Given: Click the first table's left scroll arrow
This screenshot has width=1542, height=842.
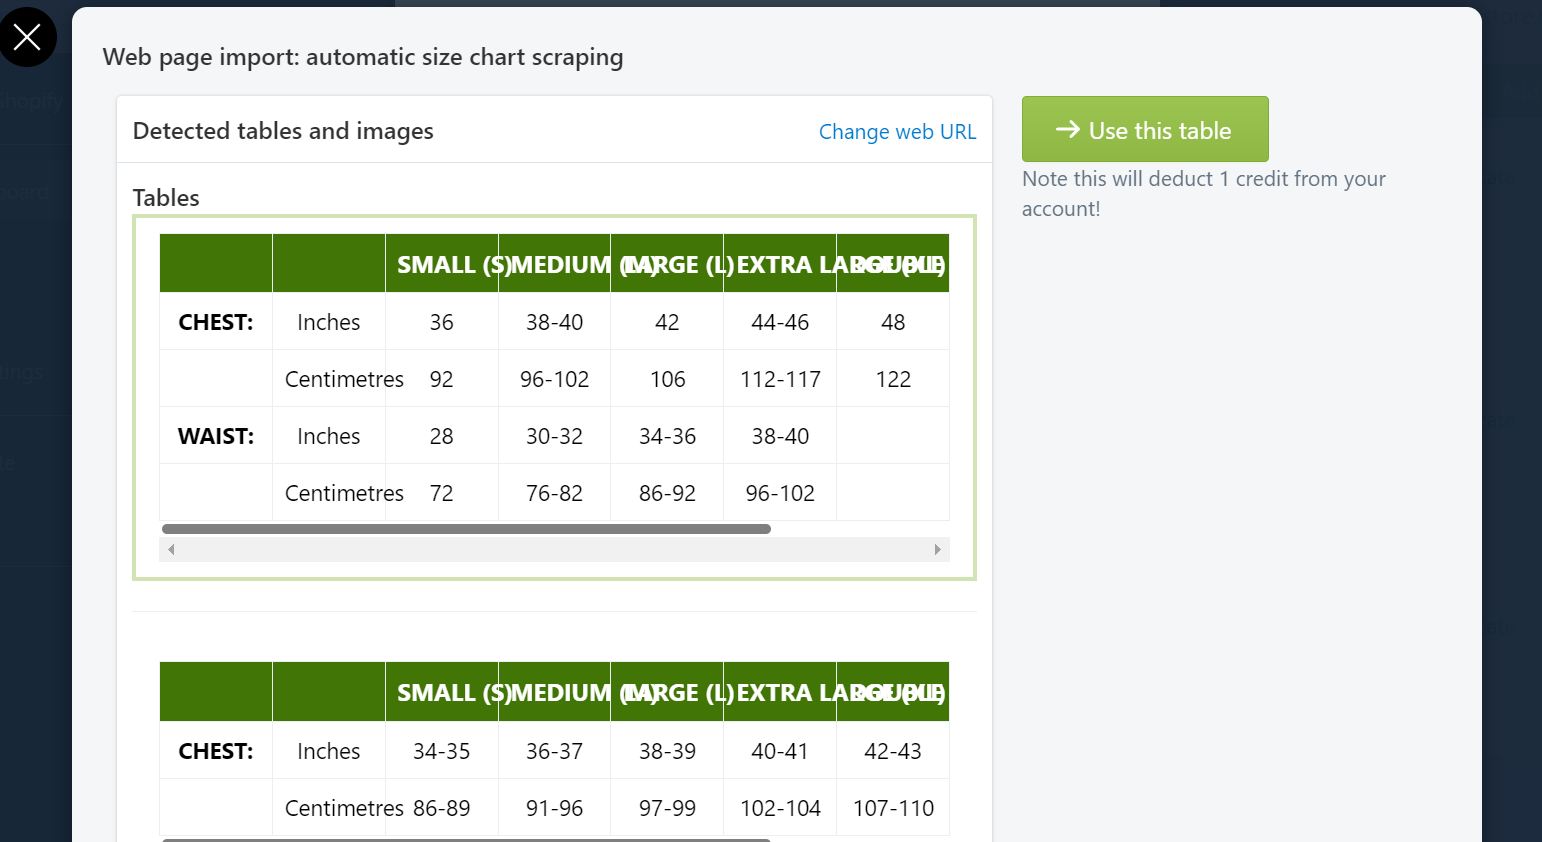Looking at the screenshot, I should pos(171,549).
